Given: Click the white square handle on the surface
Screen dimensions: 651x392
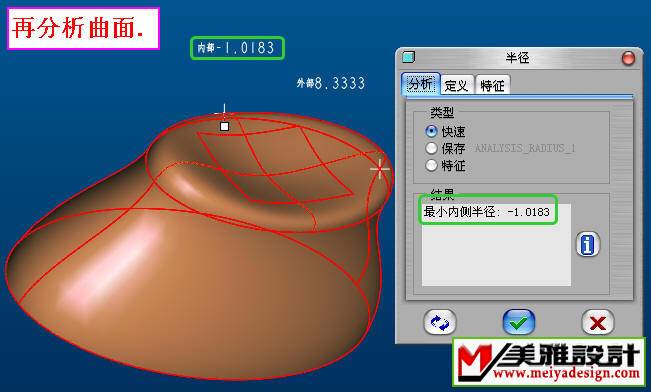Looking at the screenshot, I should point(224,126).
